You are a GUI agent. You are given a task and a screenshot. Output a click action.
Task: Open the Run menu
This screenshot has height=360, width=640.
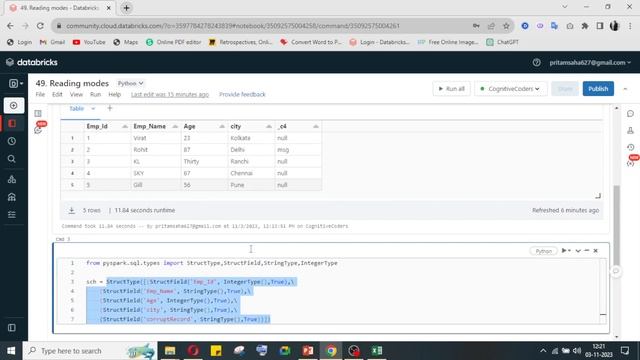(x=96, y=94)
